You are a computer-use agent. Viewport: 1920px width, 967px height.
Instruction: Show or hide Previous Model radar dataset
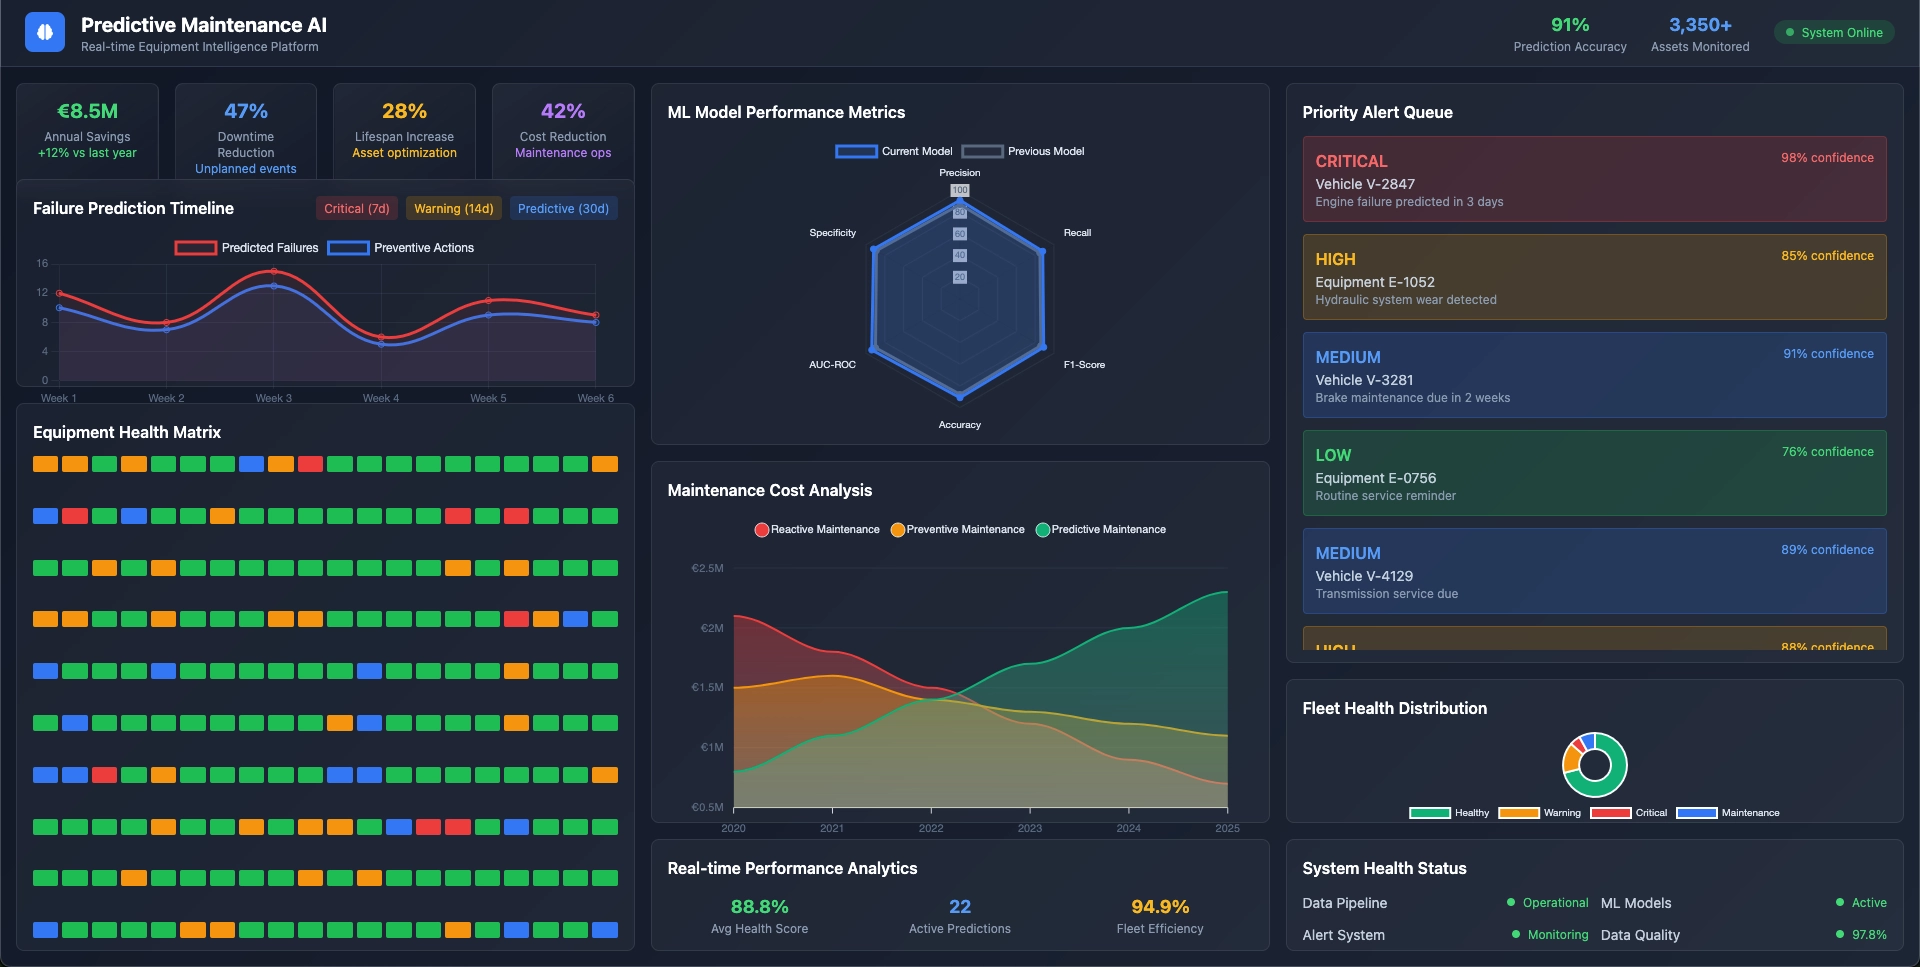[x=982, y=152]
